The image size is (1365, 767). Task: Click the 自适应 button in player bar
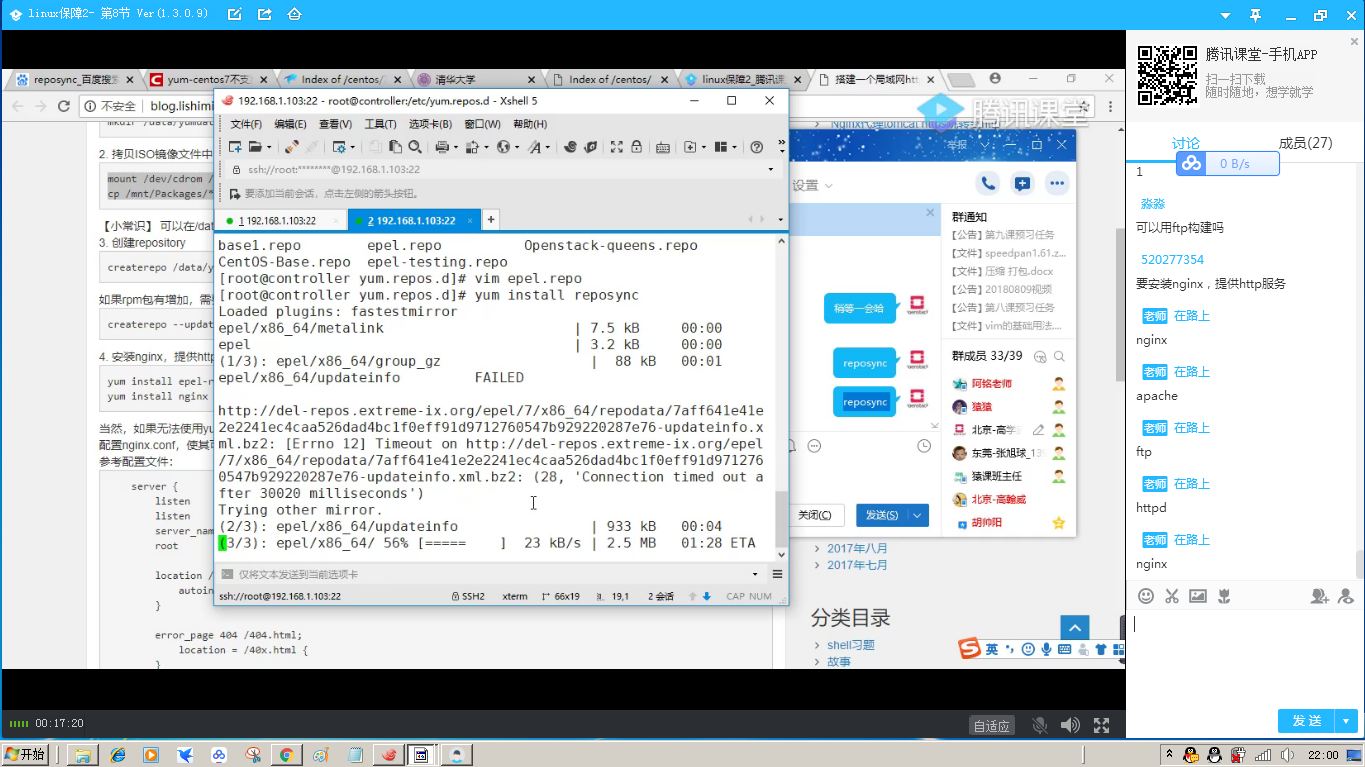(992, 726)
